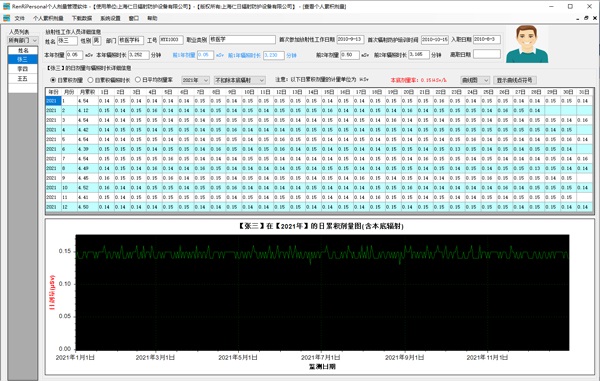Minimize the inner child window
The height and width of the screenshot is (381, 600).
click(x=578, y=18)
